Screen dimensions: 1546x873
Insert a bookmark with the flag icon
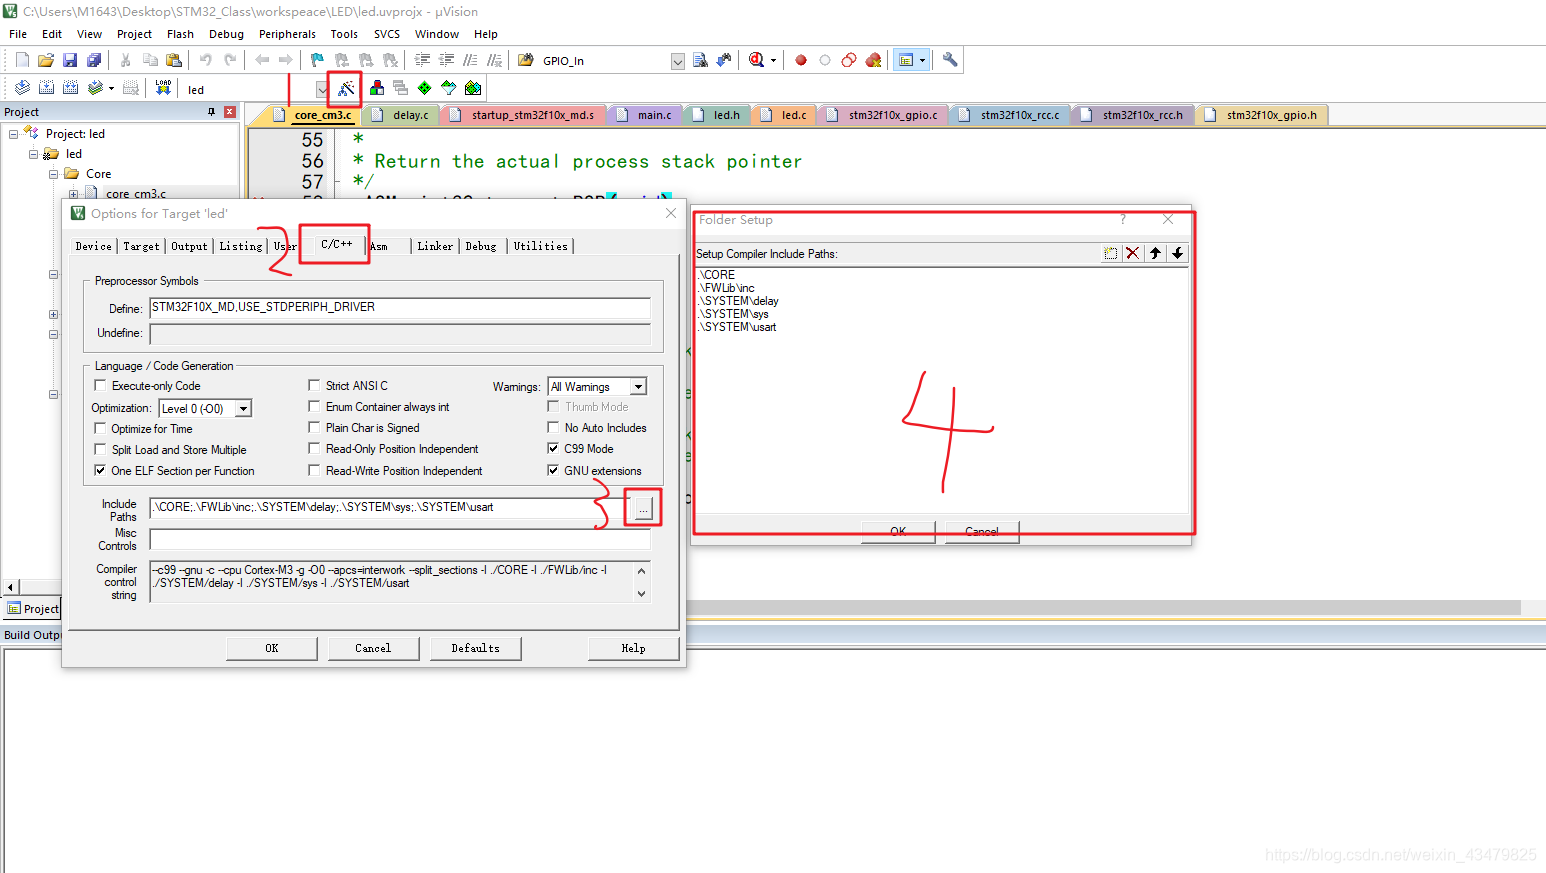[x=317, y=60]
